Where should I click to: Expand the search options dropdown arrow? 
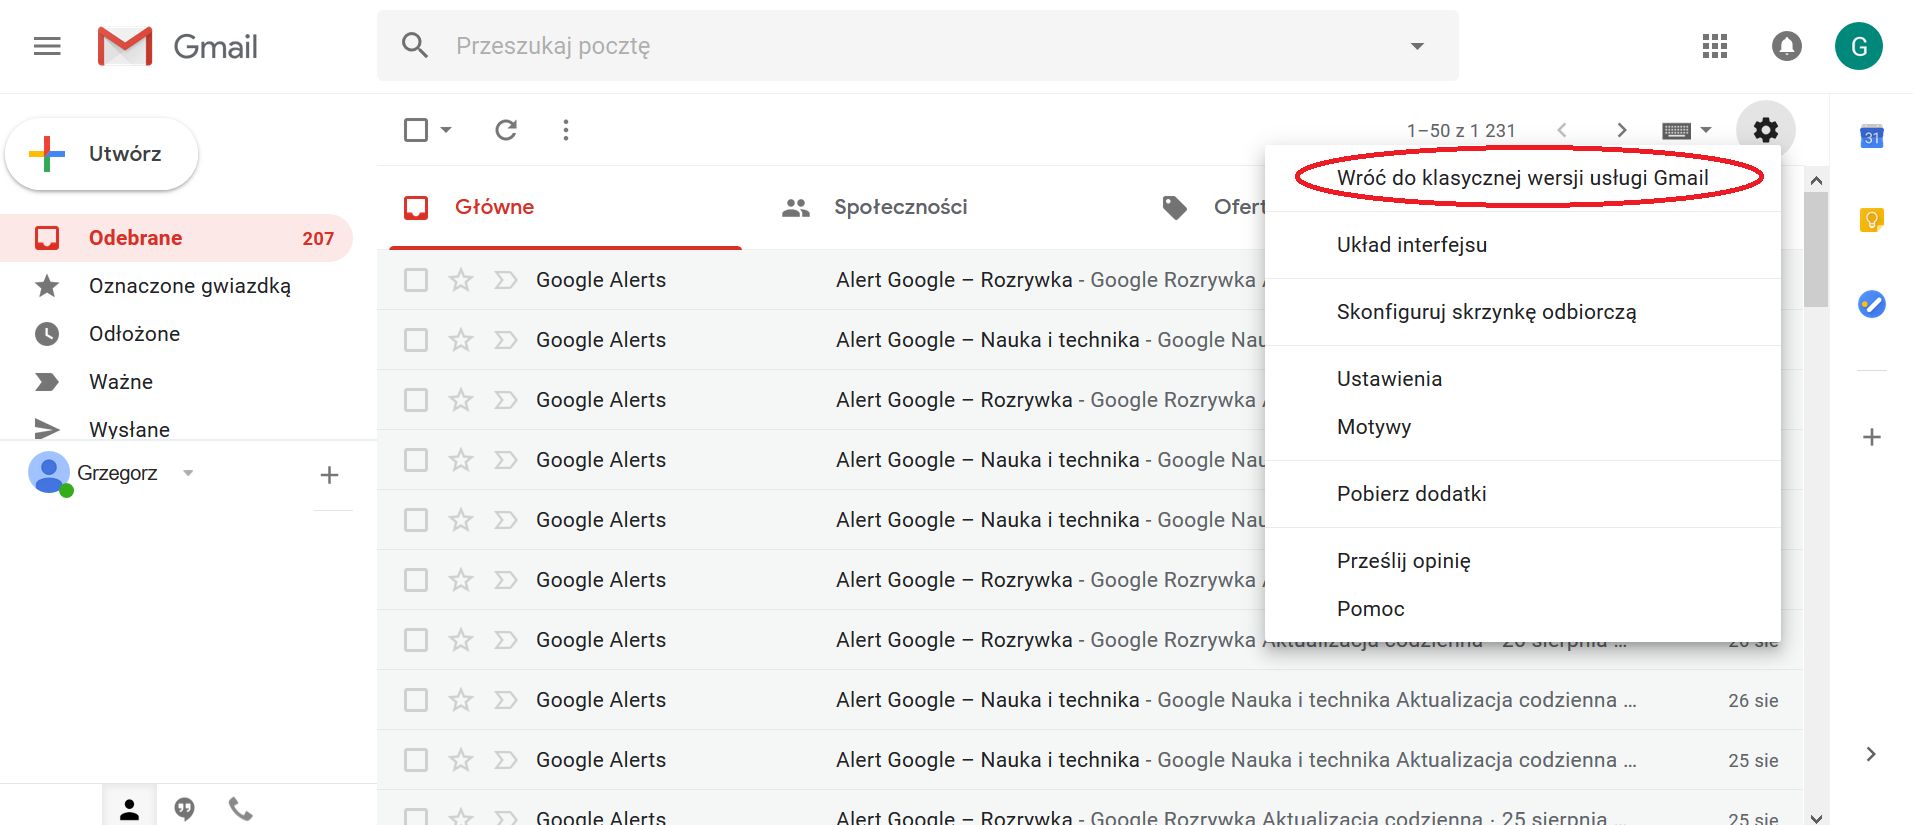(x=1417, y=46)
